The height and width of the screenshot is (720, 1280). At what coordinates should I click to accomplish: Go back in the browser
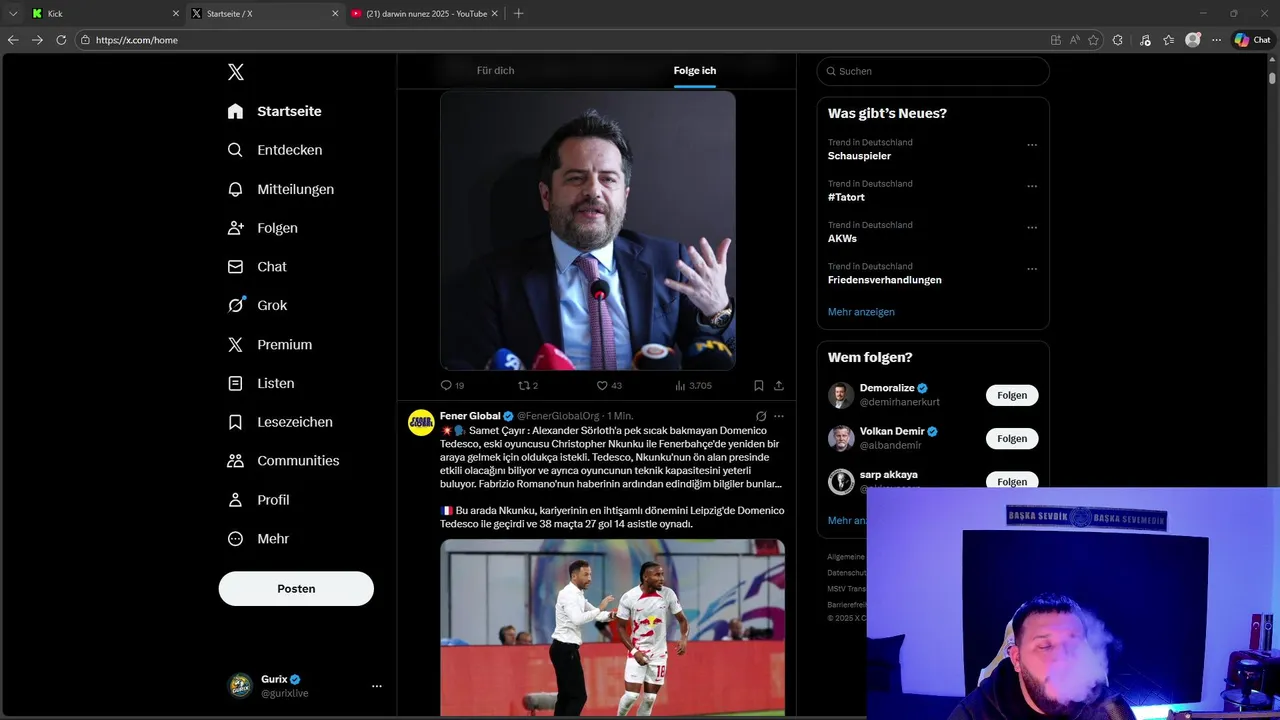13,40
